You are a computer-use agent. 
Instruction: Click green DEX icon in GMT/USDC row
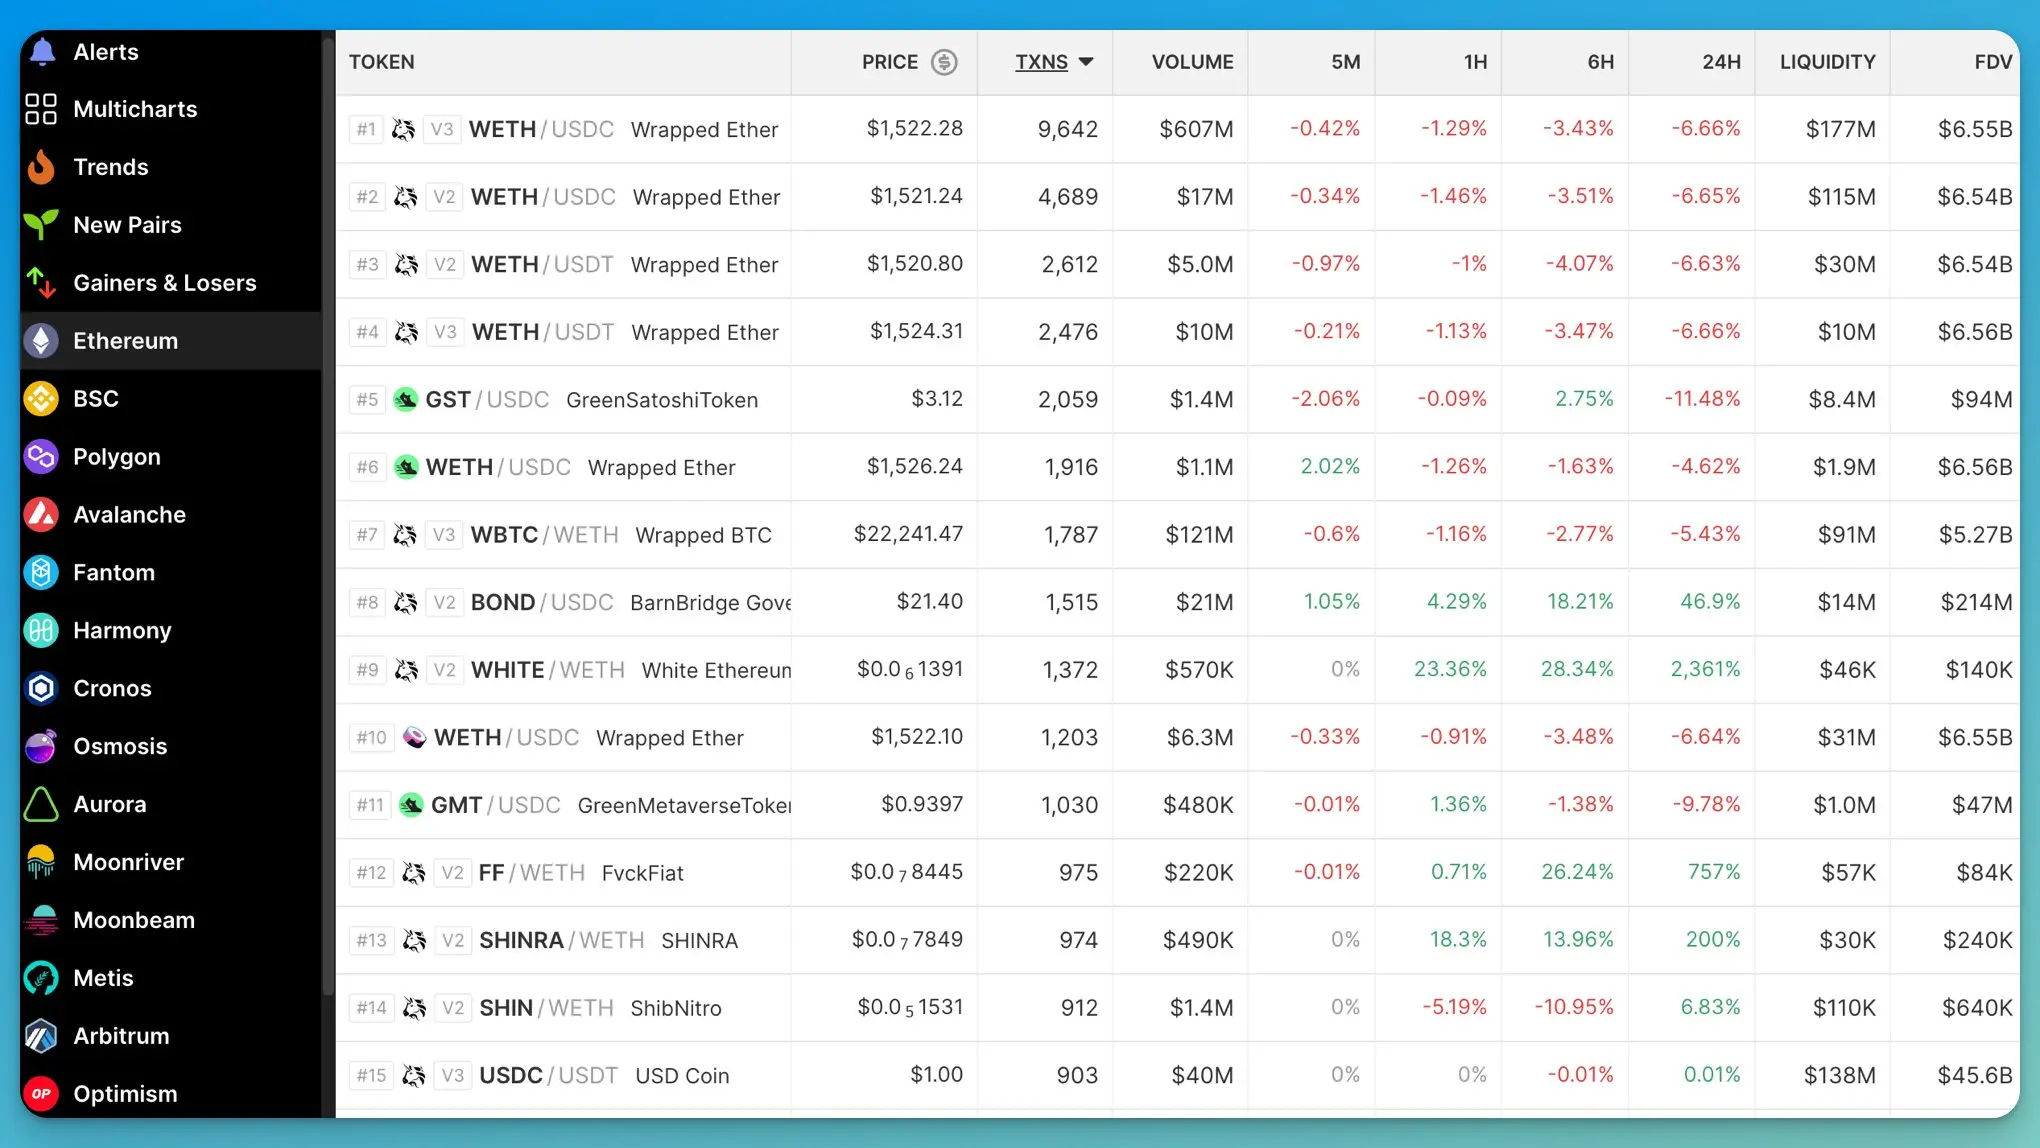coord(411,805)
